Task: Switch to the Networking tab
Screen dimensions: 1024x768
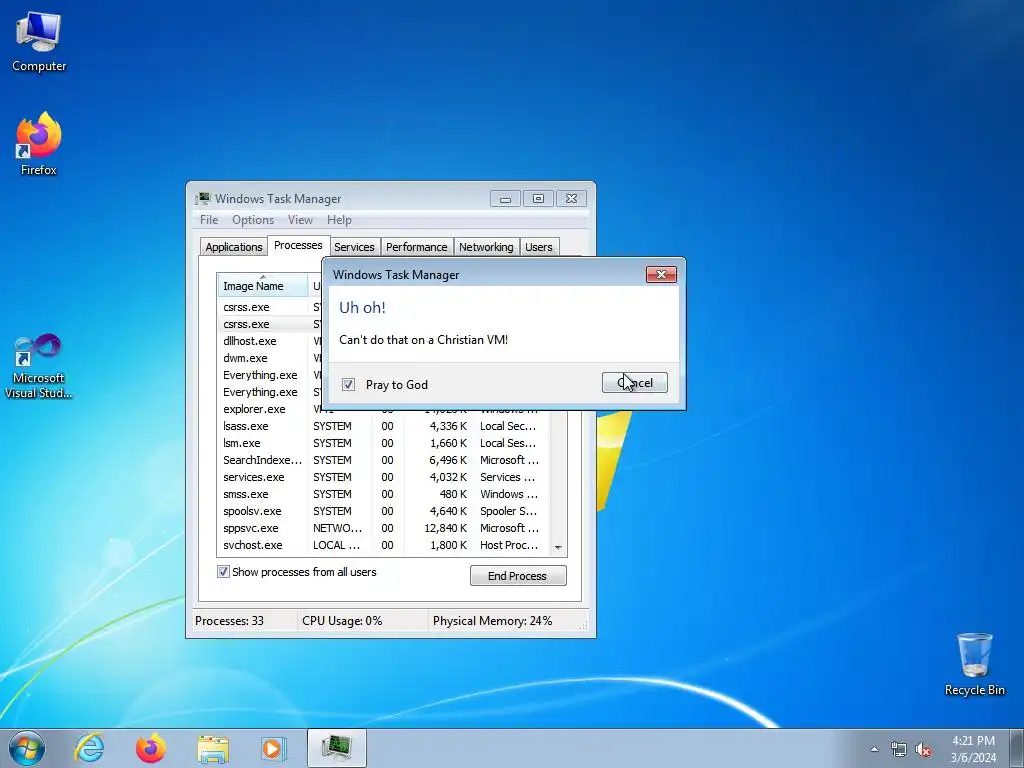Action: tap(486, 247)
